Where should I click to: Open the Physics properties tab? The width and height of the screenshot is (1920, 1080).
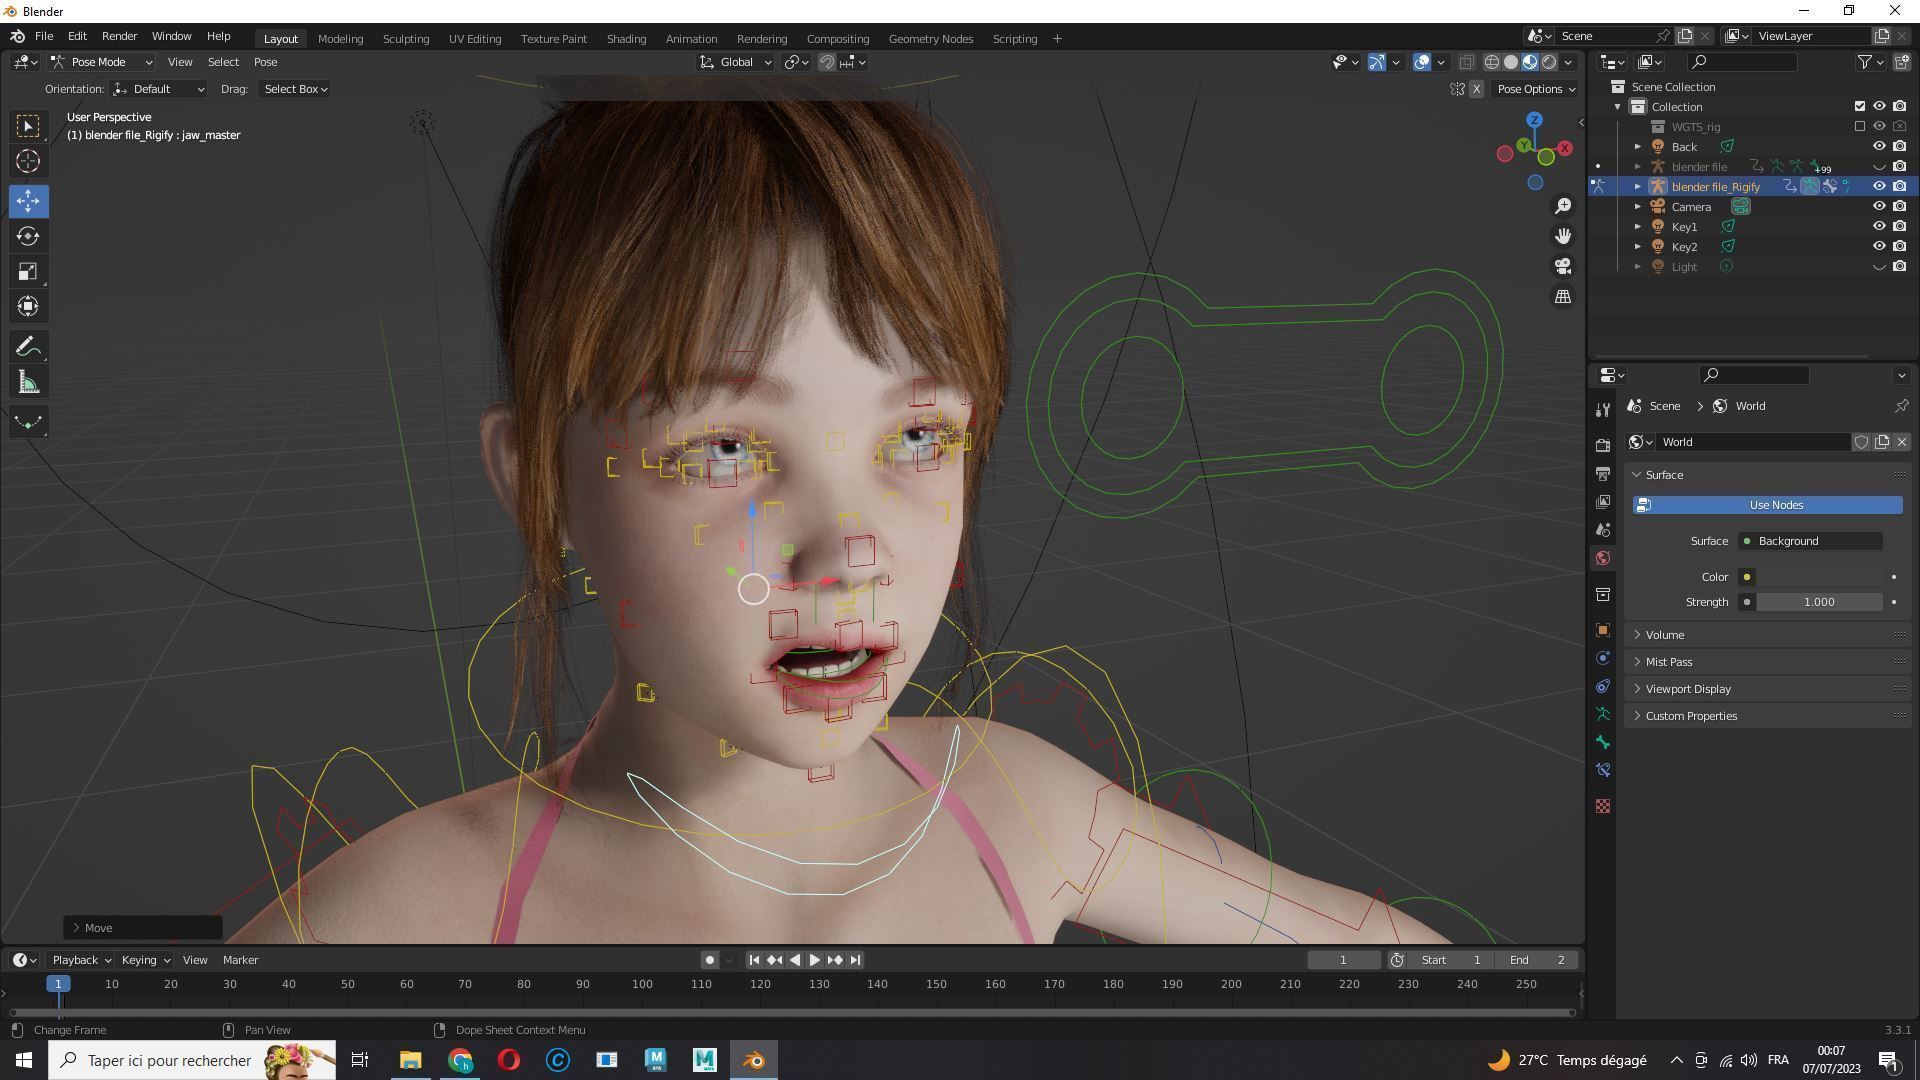click(1603, 658)
